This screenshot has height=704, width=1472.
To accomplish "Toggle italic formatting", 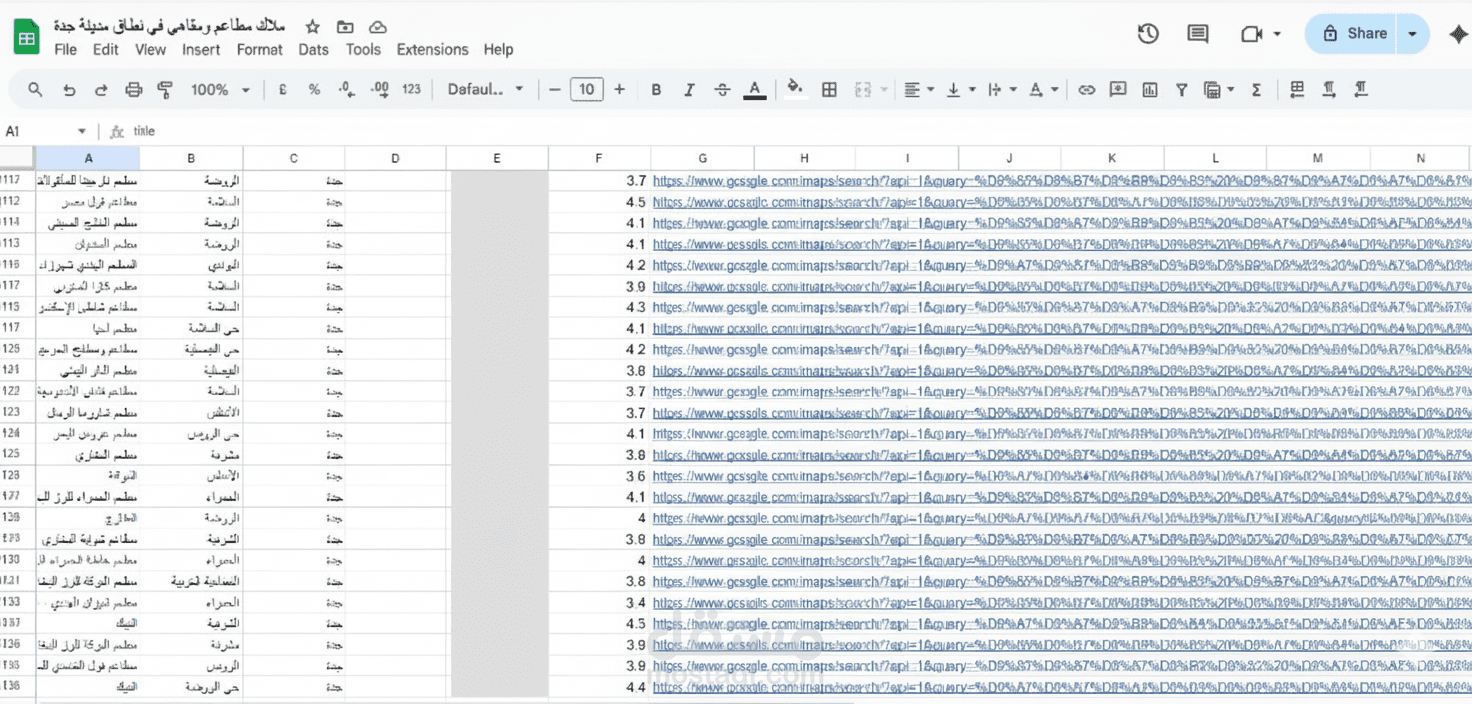I will click(x=689, y=90).
